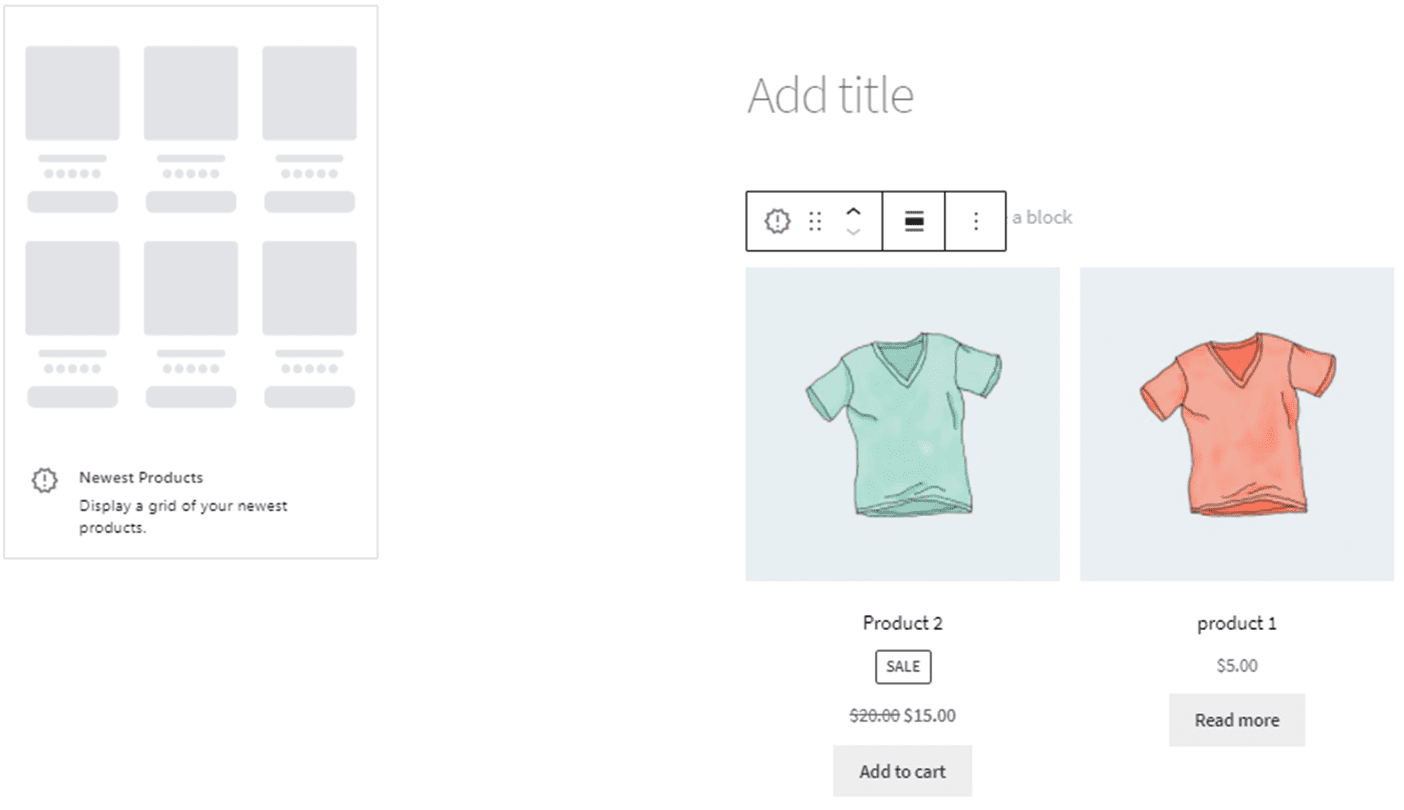The height and width of the screenshot is (810, 1404).
Task: Click the block drag handle icon
Action: pos(815,221)
